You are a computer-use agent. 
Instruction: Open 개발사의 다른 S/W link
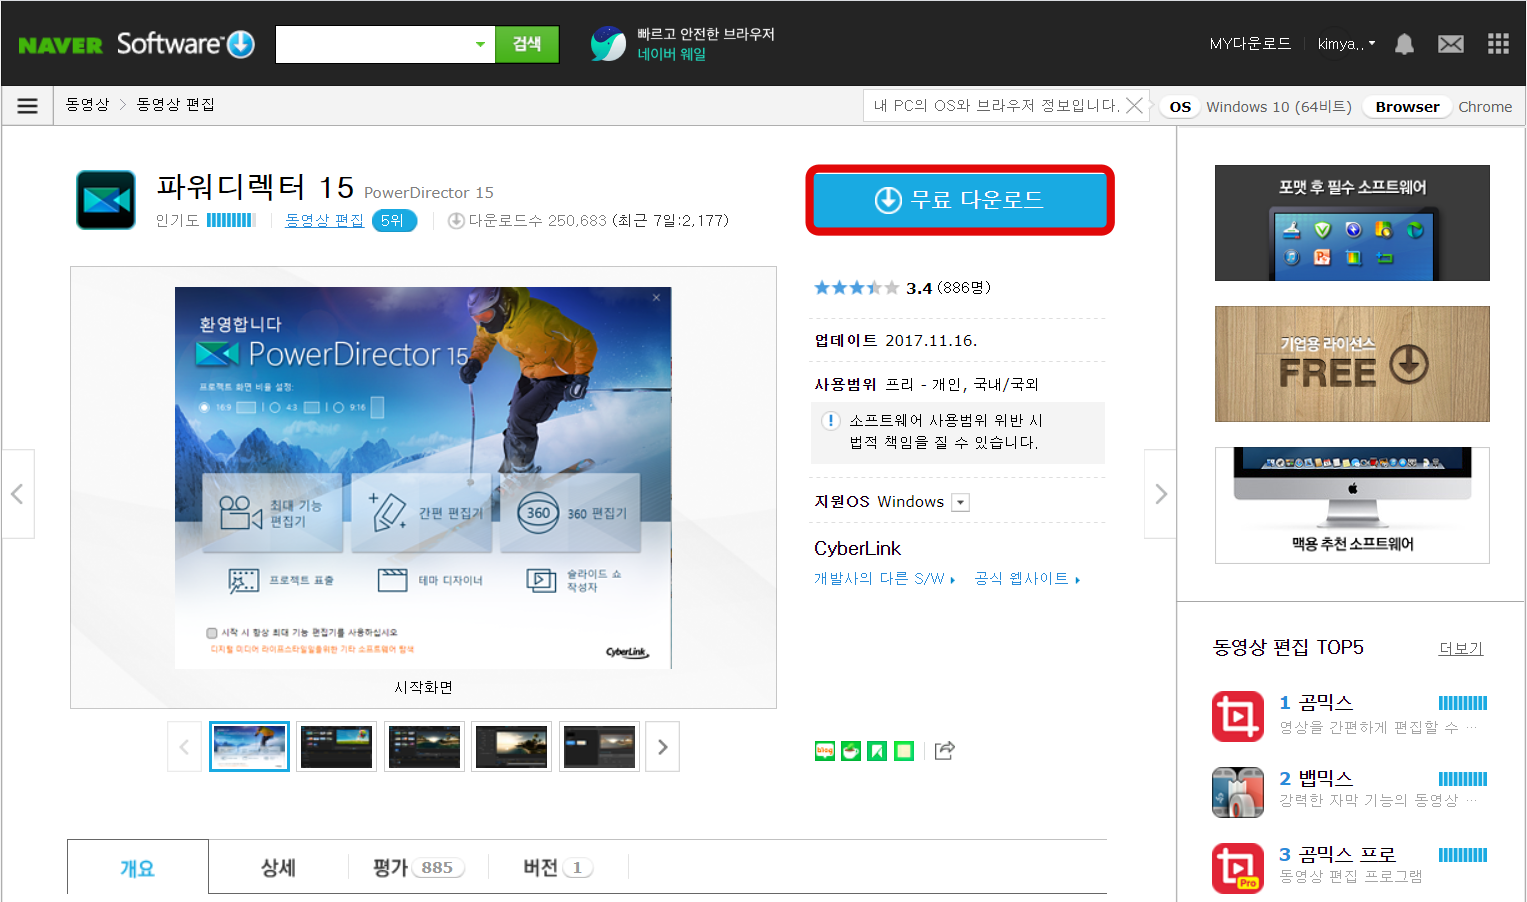click(885, 579)
